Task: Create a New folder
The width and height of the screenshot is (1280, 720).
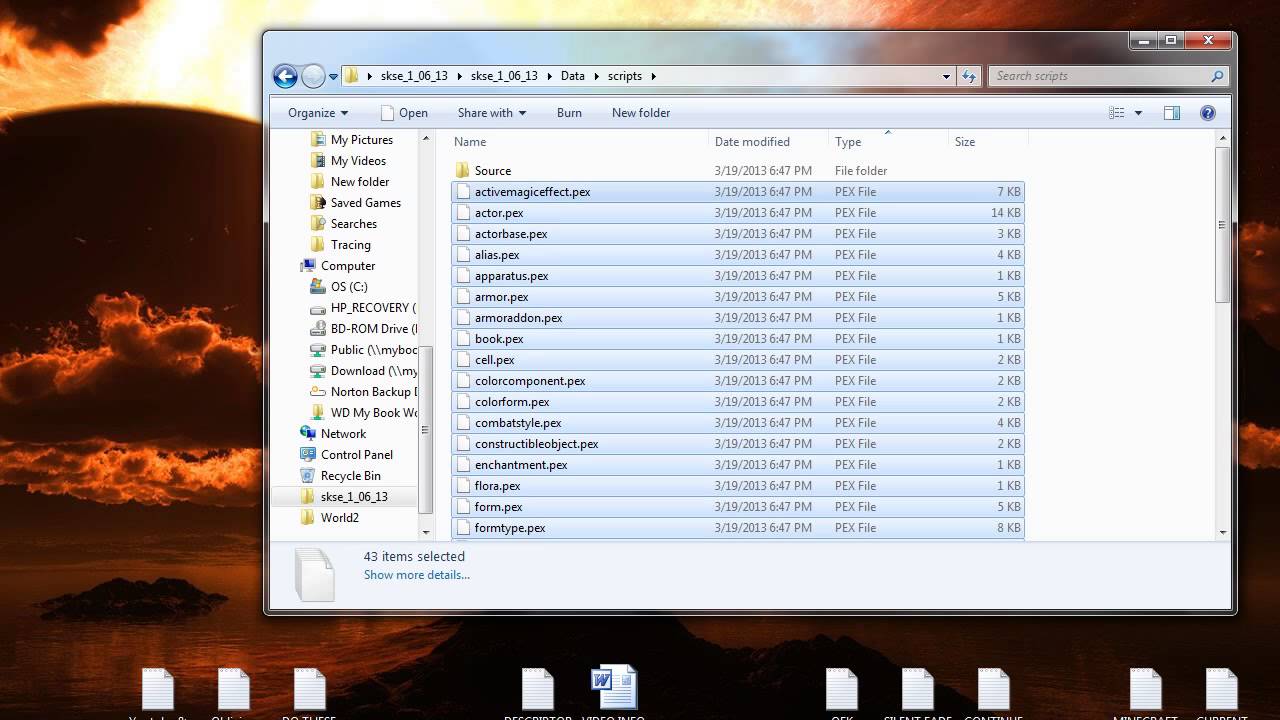Action: click(641, 113)
